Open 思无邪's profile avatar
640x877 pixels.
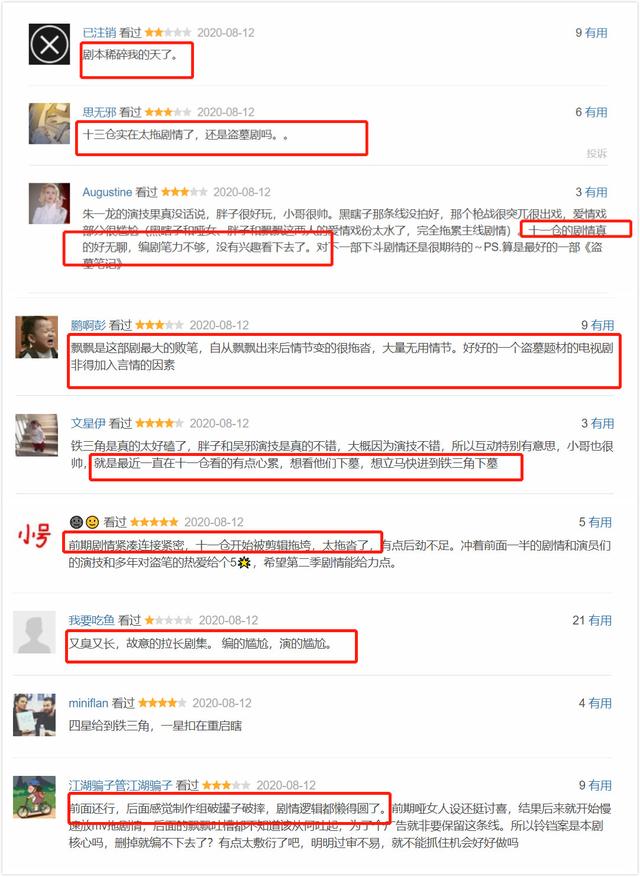[x=49, y=124]
